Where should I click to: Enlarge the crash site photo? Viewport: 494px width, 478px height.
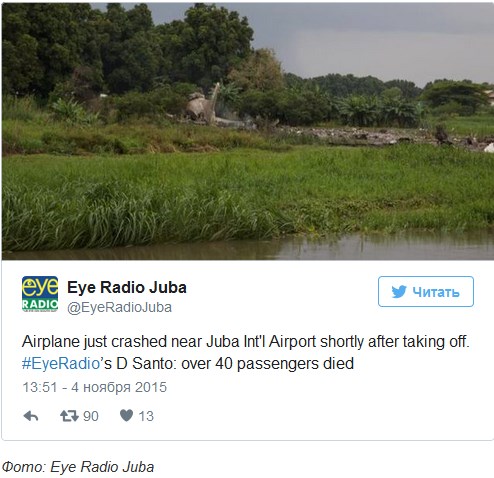[x=248, y=131]
